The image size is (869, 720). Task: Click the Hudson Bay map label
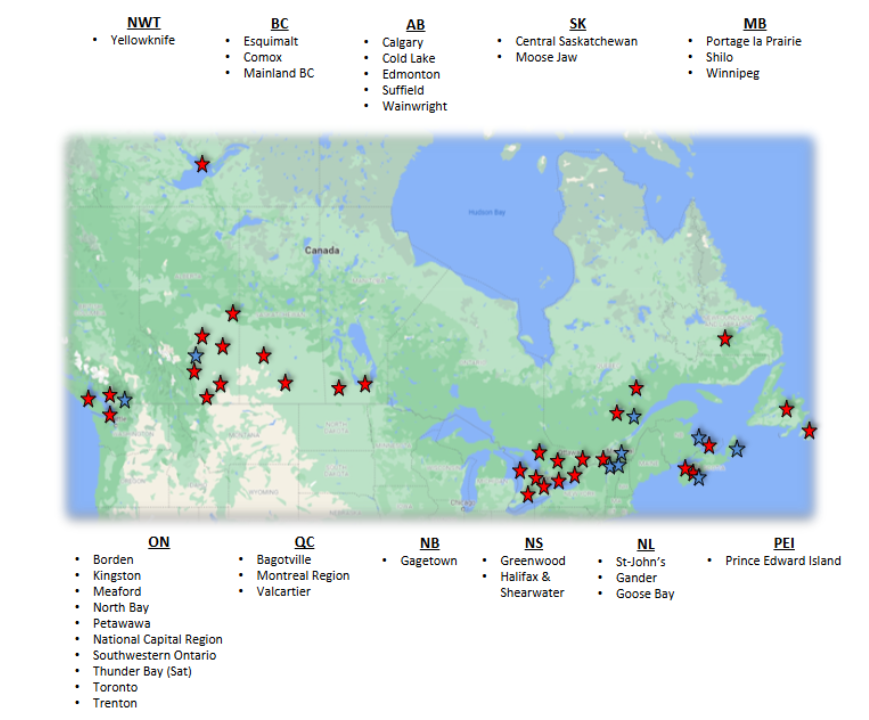click(487, 212)
